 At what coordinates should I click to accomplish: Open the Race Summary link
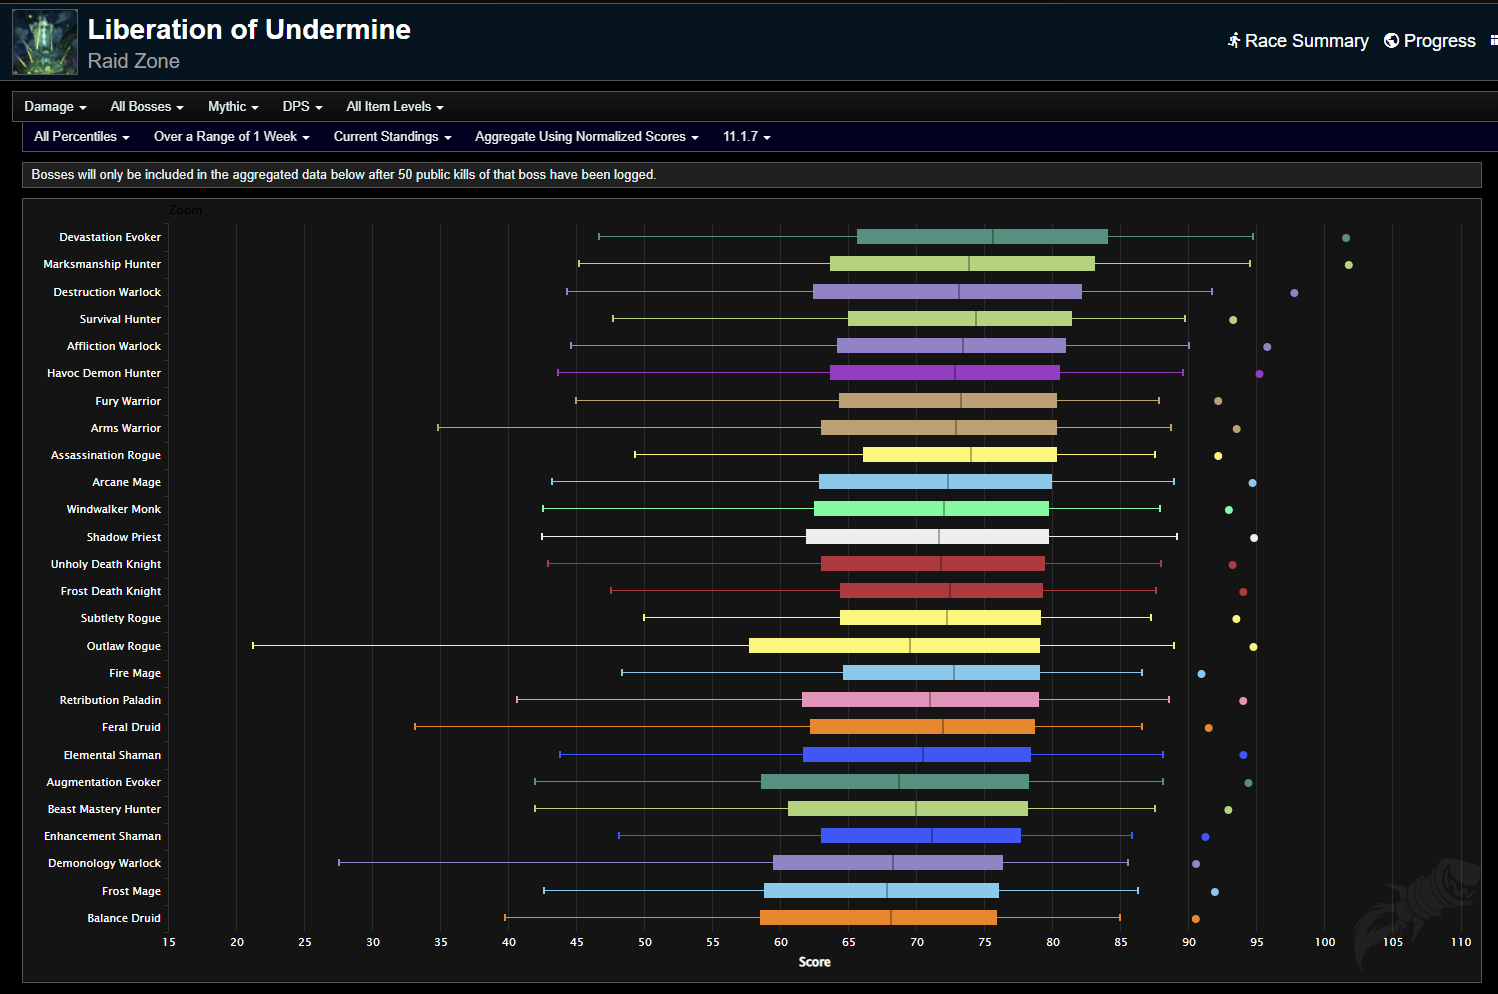(1306, 41)
